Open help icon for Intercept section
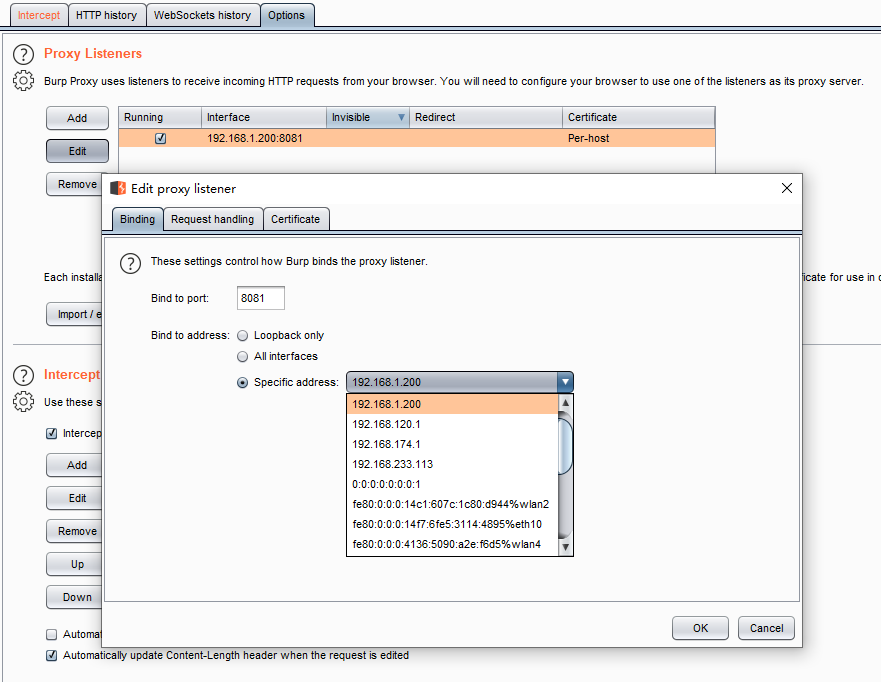This screenshot has height=682, width=881. point(23,375)
